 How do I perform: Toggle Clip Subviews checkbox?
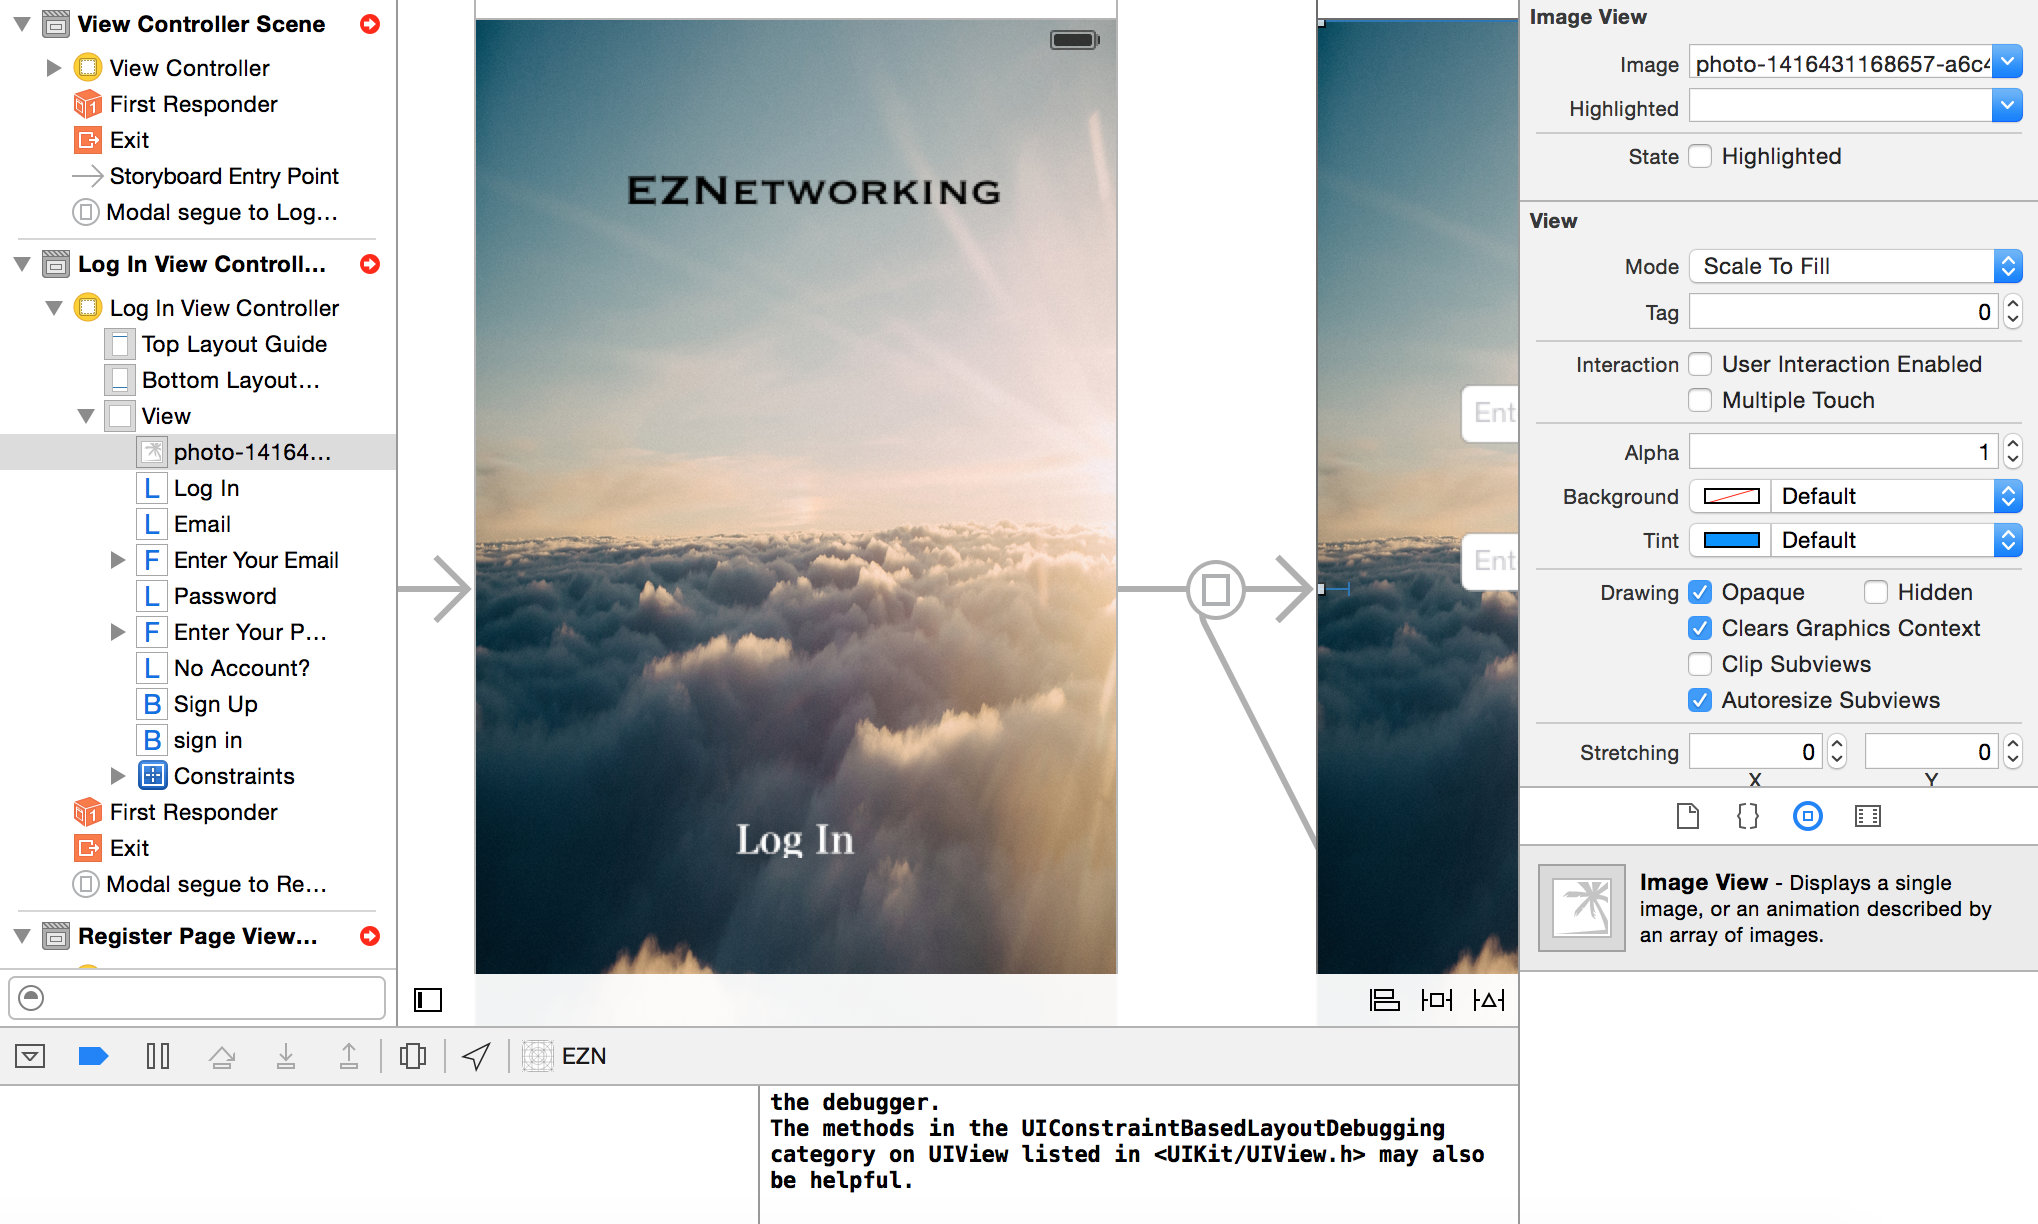(x=1700, y=664)
